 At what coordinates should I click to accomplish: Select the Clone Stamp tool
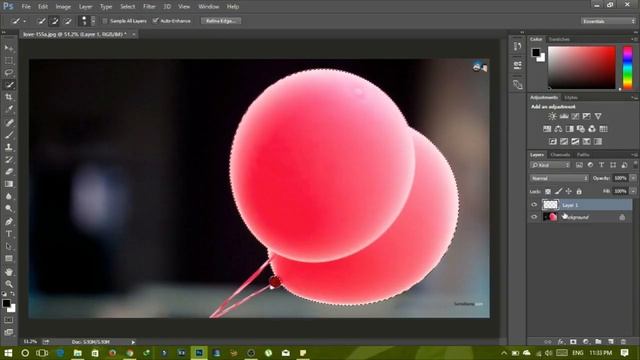[x=9, y=147]
